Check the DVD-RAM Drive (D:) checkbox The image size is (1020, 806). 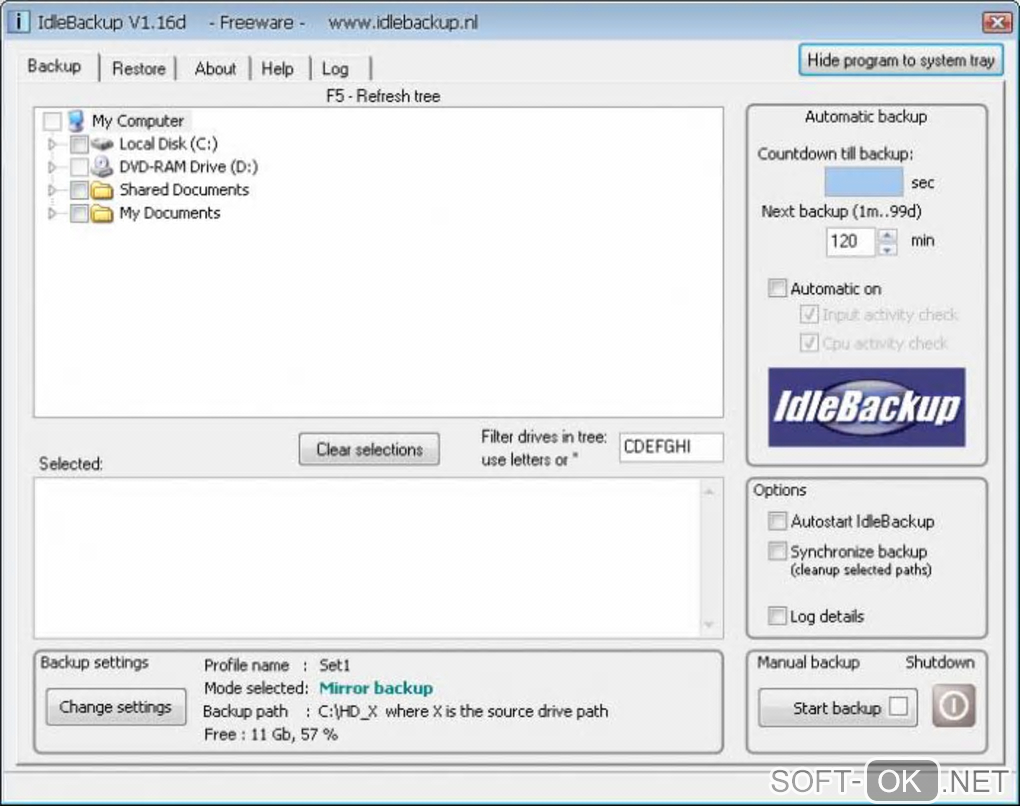pos(79,167)
